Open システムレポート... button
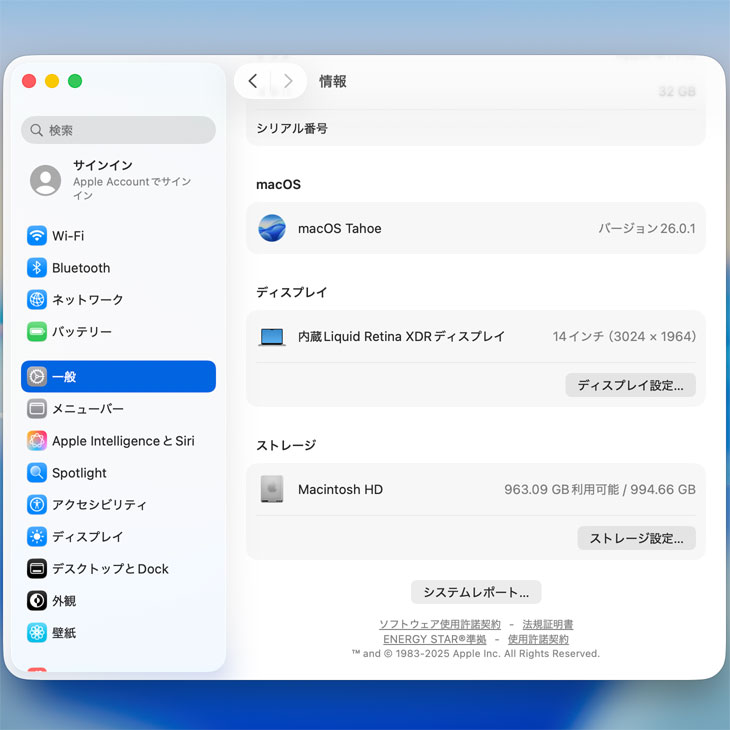730x730 pixels. point(476,592)
